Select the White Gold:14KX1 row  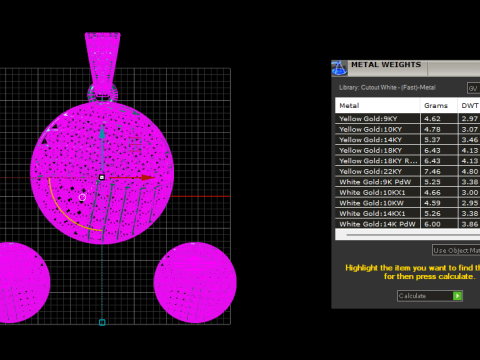tap(407, 213)
